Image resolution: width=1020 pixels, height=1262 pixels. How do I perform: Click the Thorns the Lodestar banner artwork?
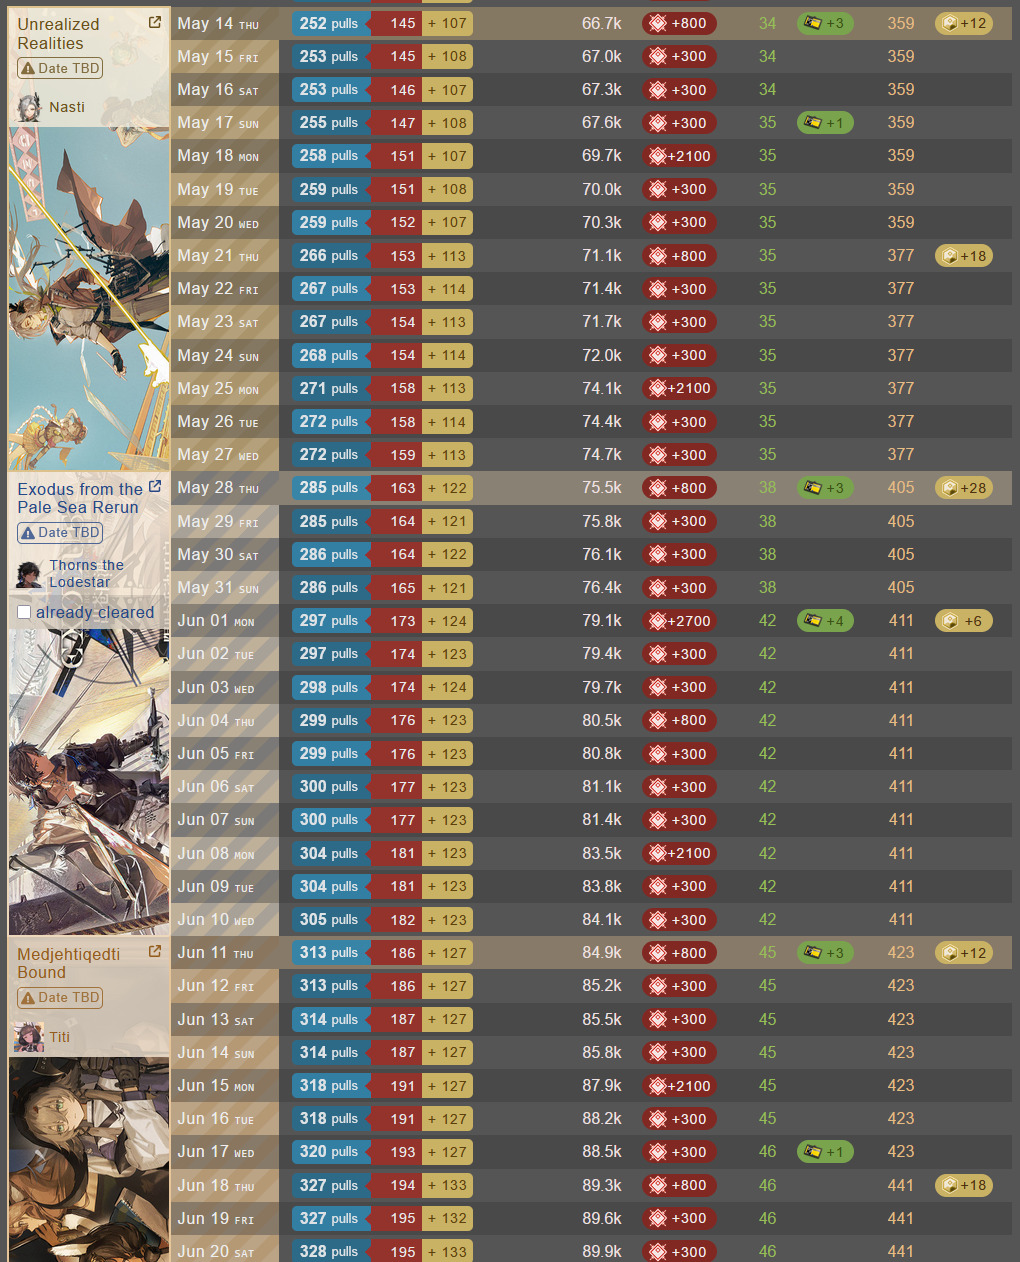point(89,782)
